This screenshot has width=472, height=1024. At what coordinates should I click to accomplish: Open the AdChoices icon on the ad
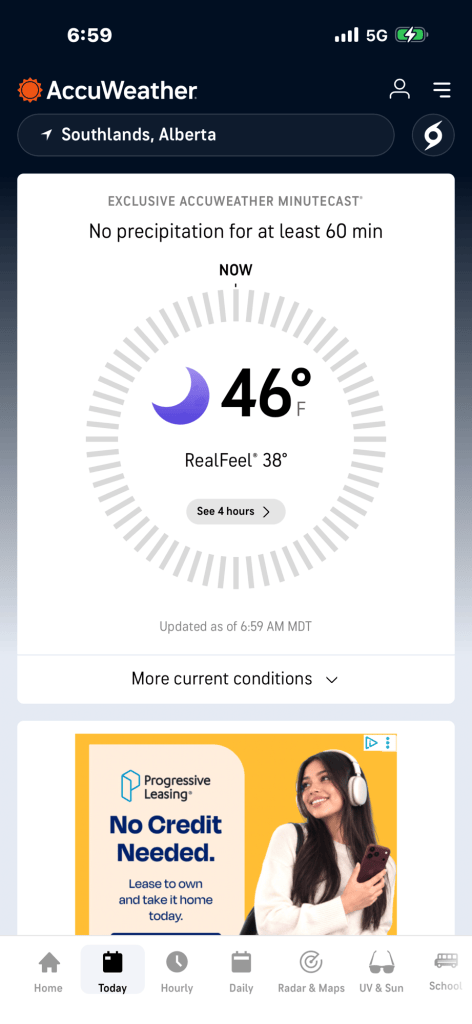[x=371, y=743]
